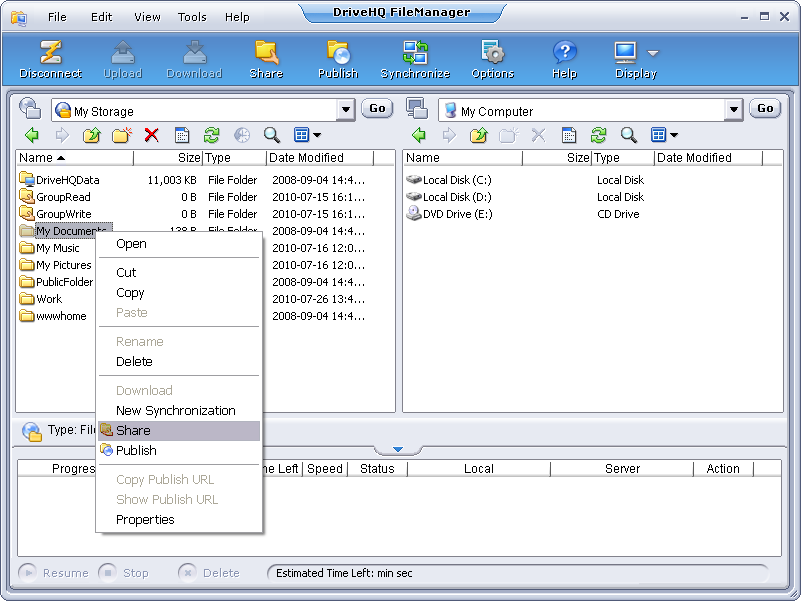Expand the My Computer location dropdown
Viewport: 801px width, 601px height.
point(734,110)
